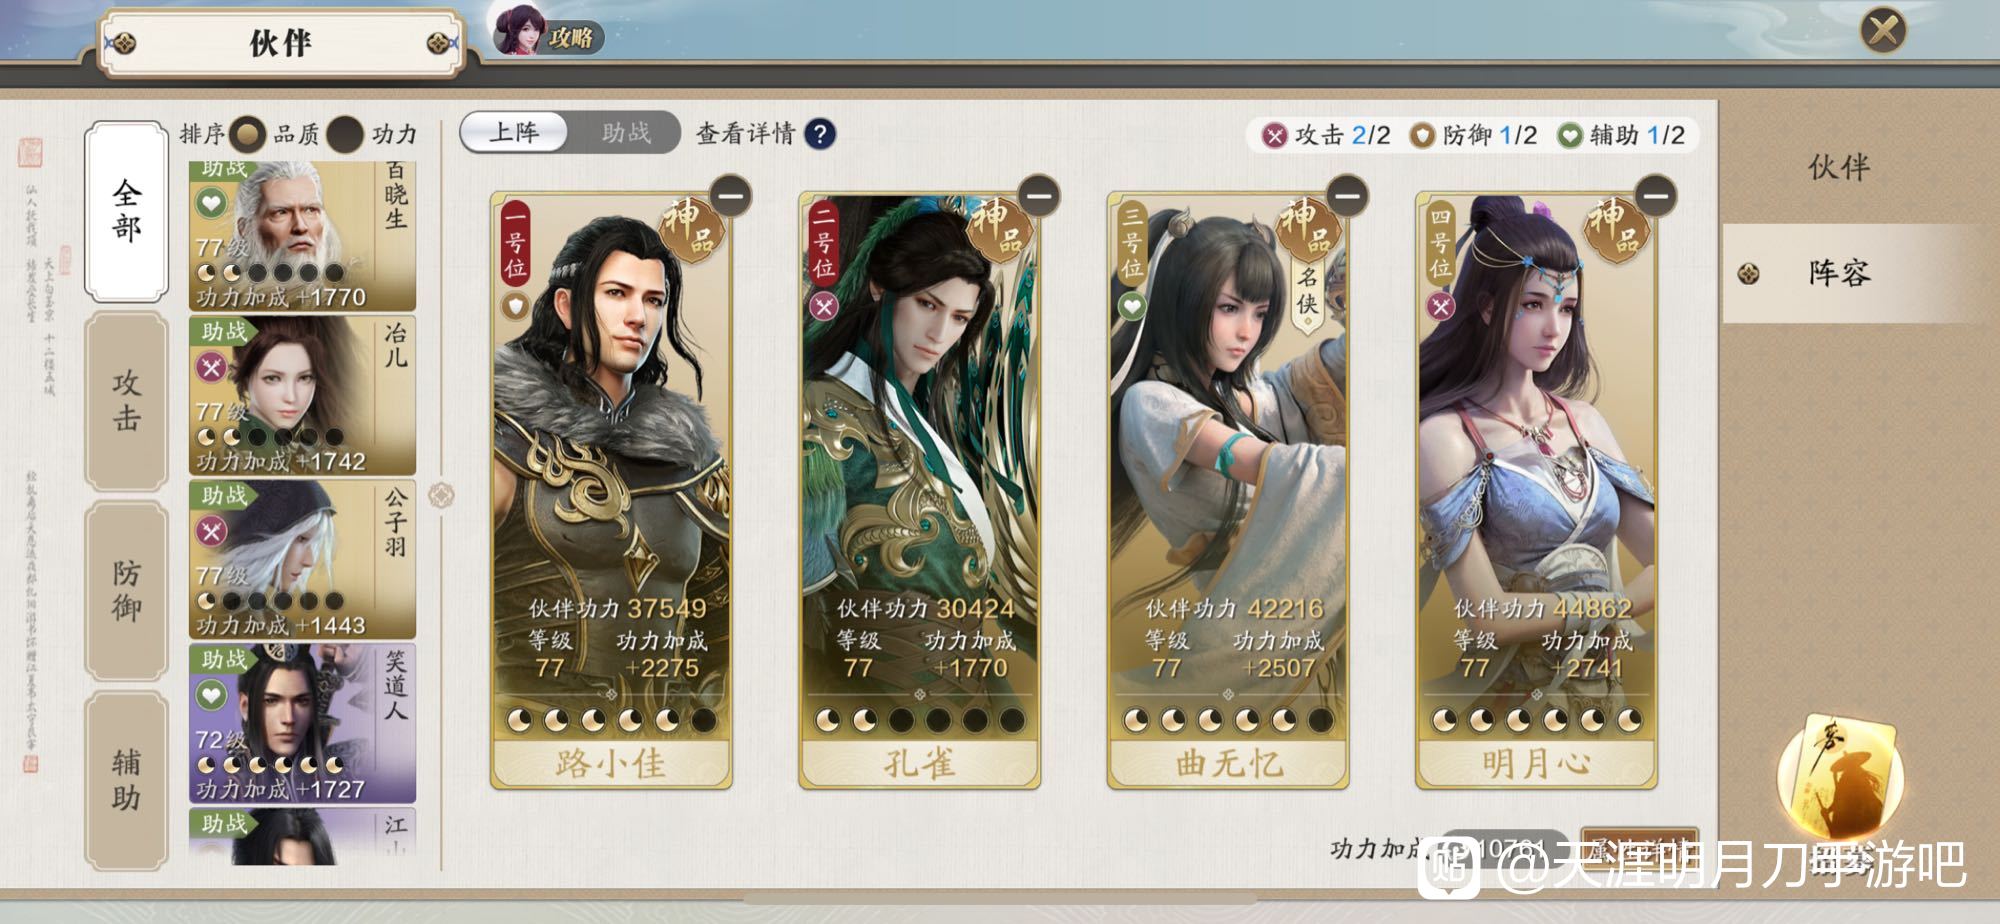This screenshot has width=2000, height=924.
Task: Open the 查看详情 question mark help icon
Action: tap(820, 134)
